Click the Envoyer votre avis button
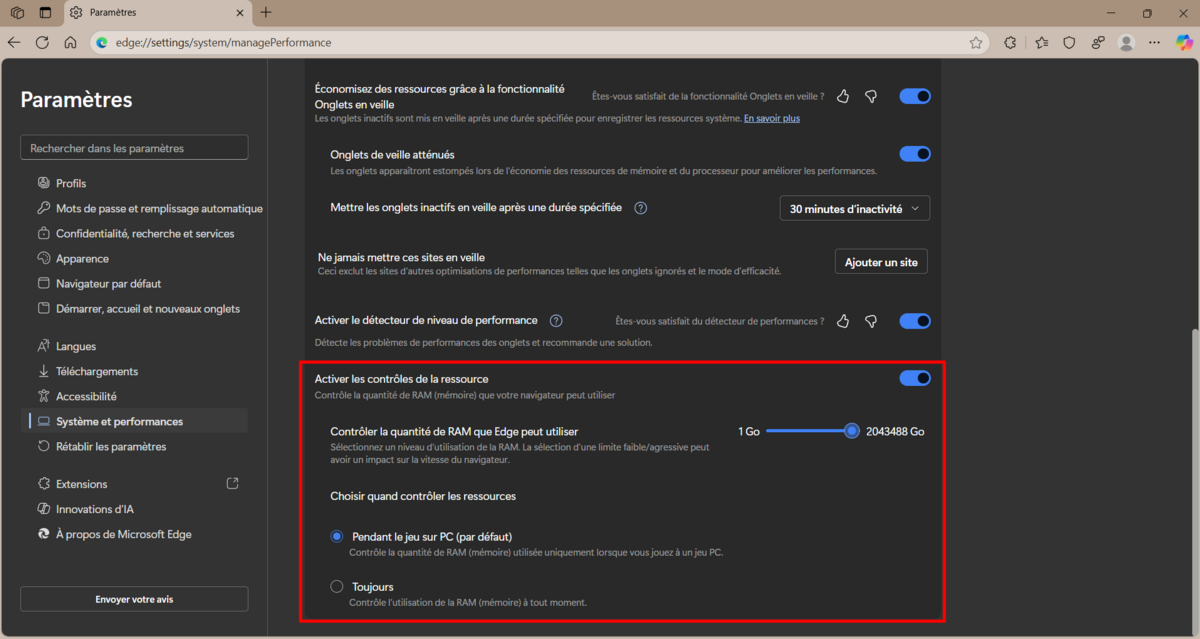This screenshot has height=639, width=1200. pyautogui.click(x=134, y=599)
